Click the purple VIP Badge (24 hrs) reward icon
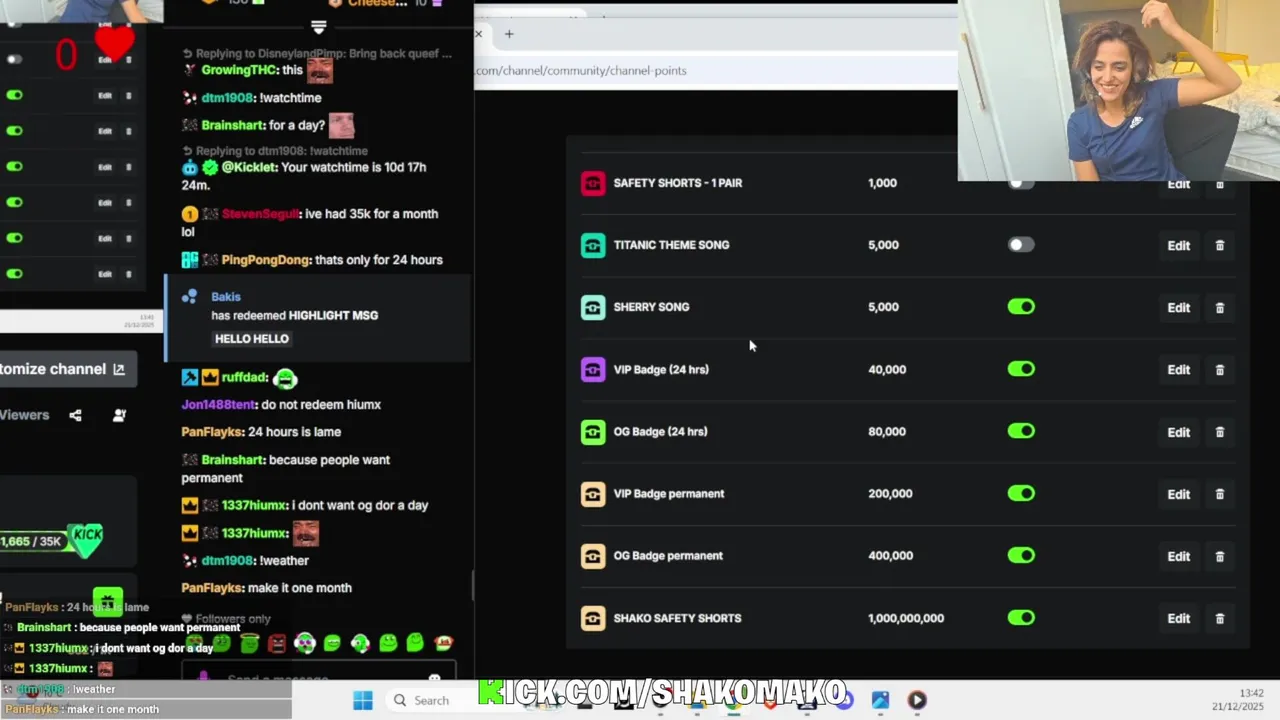Viewport: 1280px width, 720px height. tap(593, 370)
